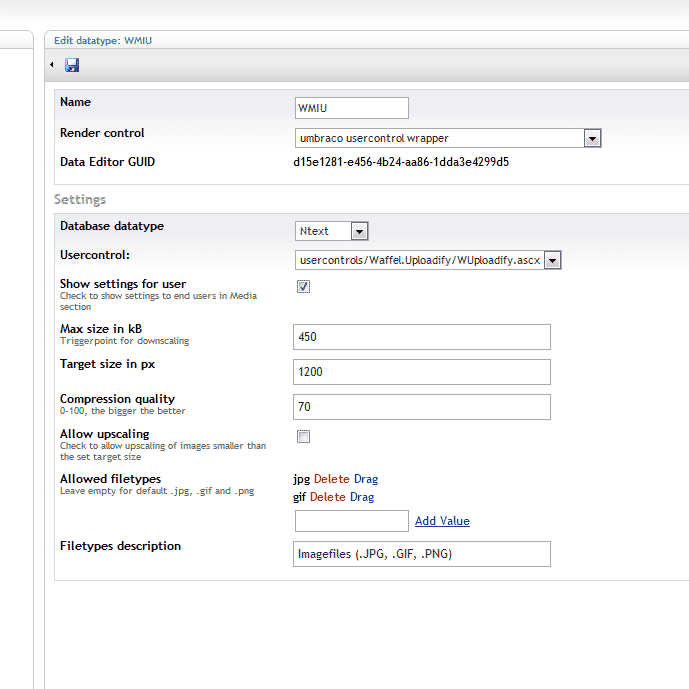Click Drag handle for the jpg entry

(366, 479)
